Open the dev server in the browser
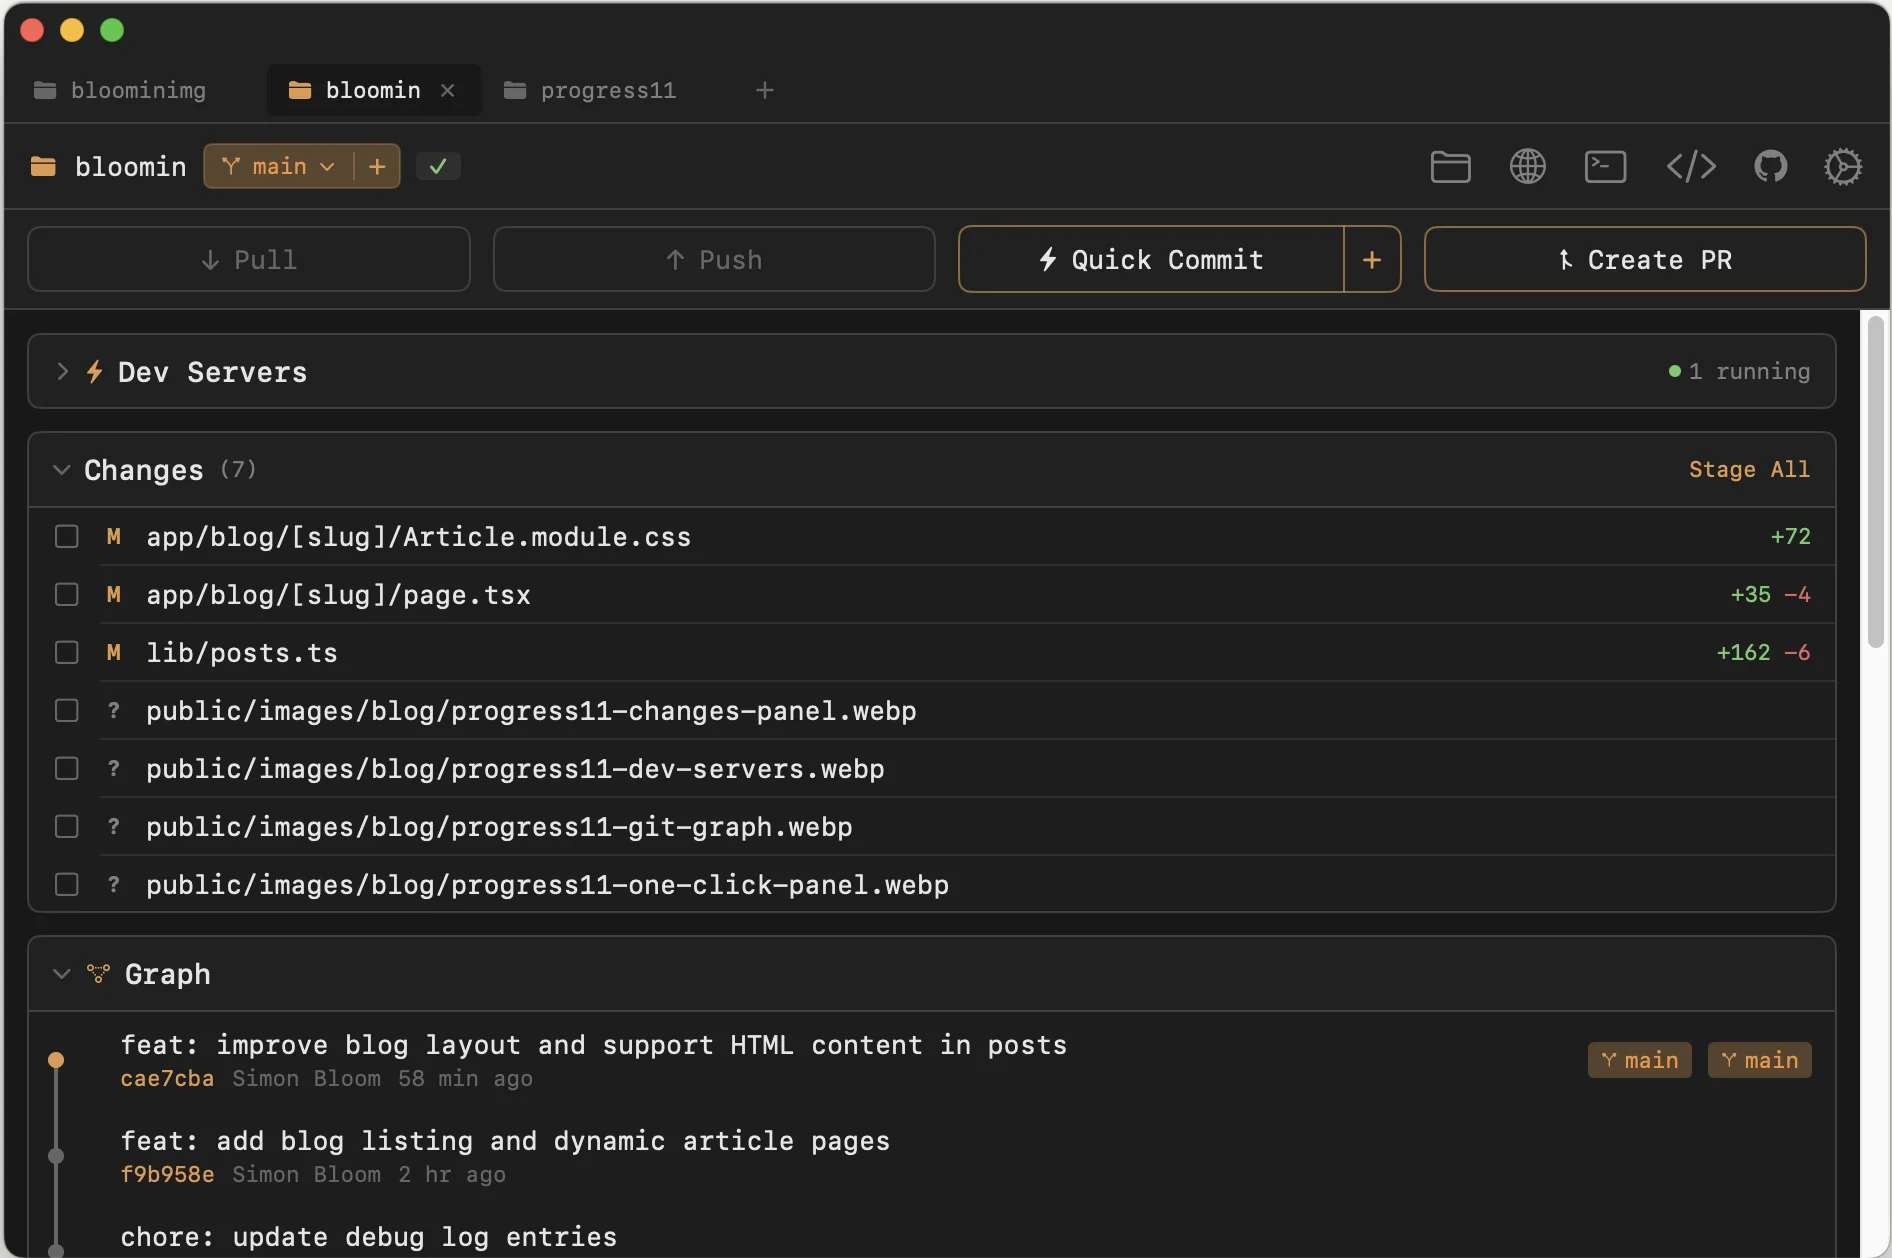 coord(1527,166)
